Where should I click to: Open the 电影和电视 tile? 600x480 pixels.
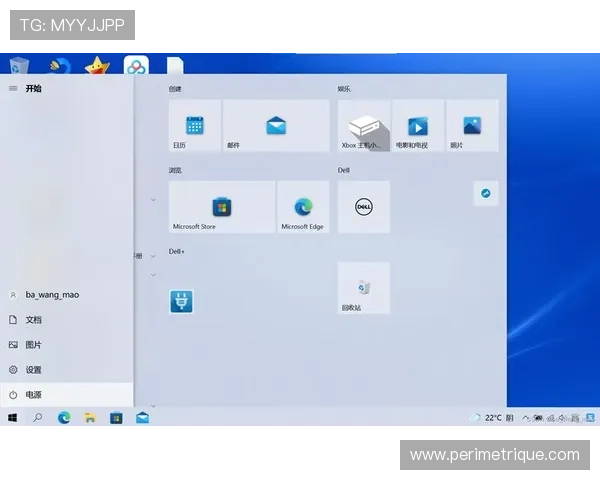[x=418, y=126]
